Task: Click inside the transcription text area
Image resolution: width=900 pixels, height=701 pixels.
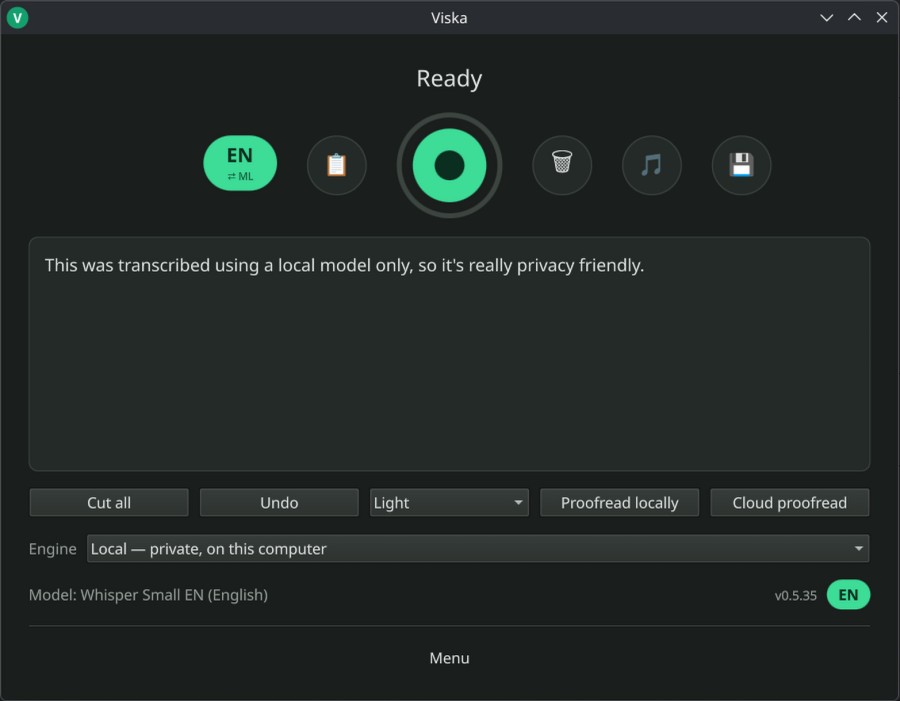Action: [x=449, y=354]
